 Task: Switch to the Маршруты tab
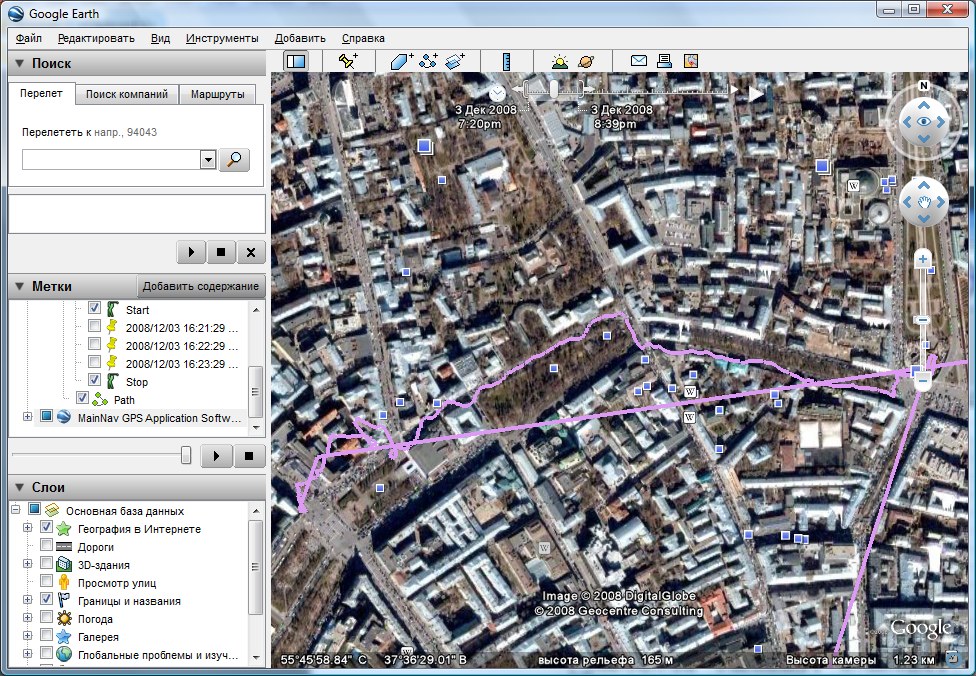[x=217, y=94]
